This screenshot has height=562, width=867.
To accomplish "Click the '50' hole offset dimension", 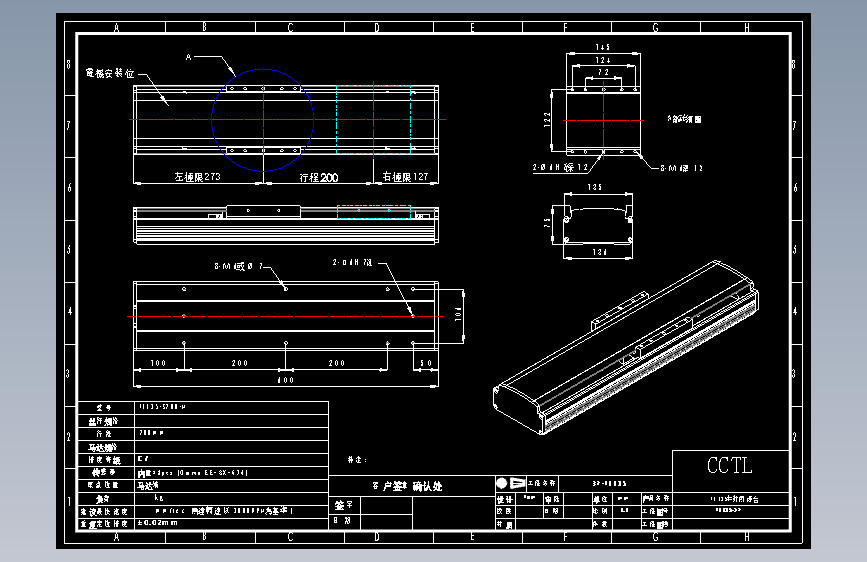I will (x=426, y=363).
